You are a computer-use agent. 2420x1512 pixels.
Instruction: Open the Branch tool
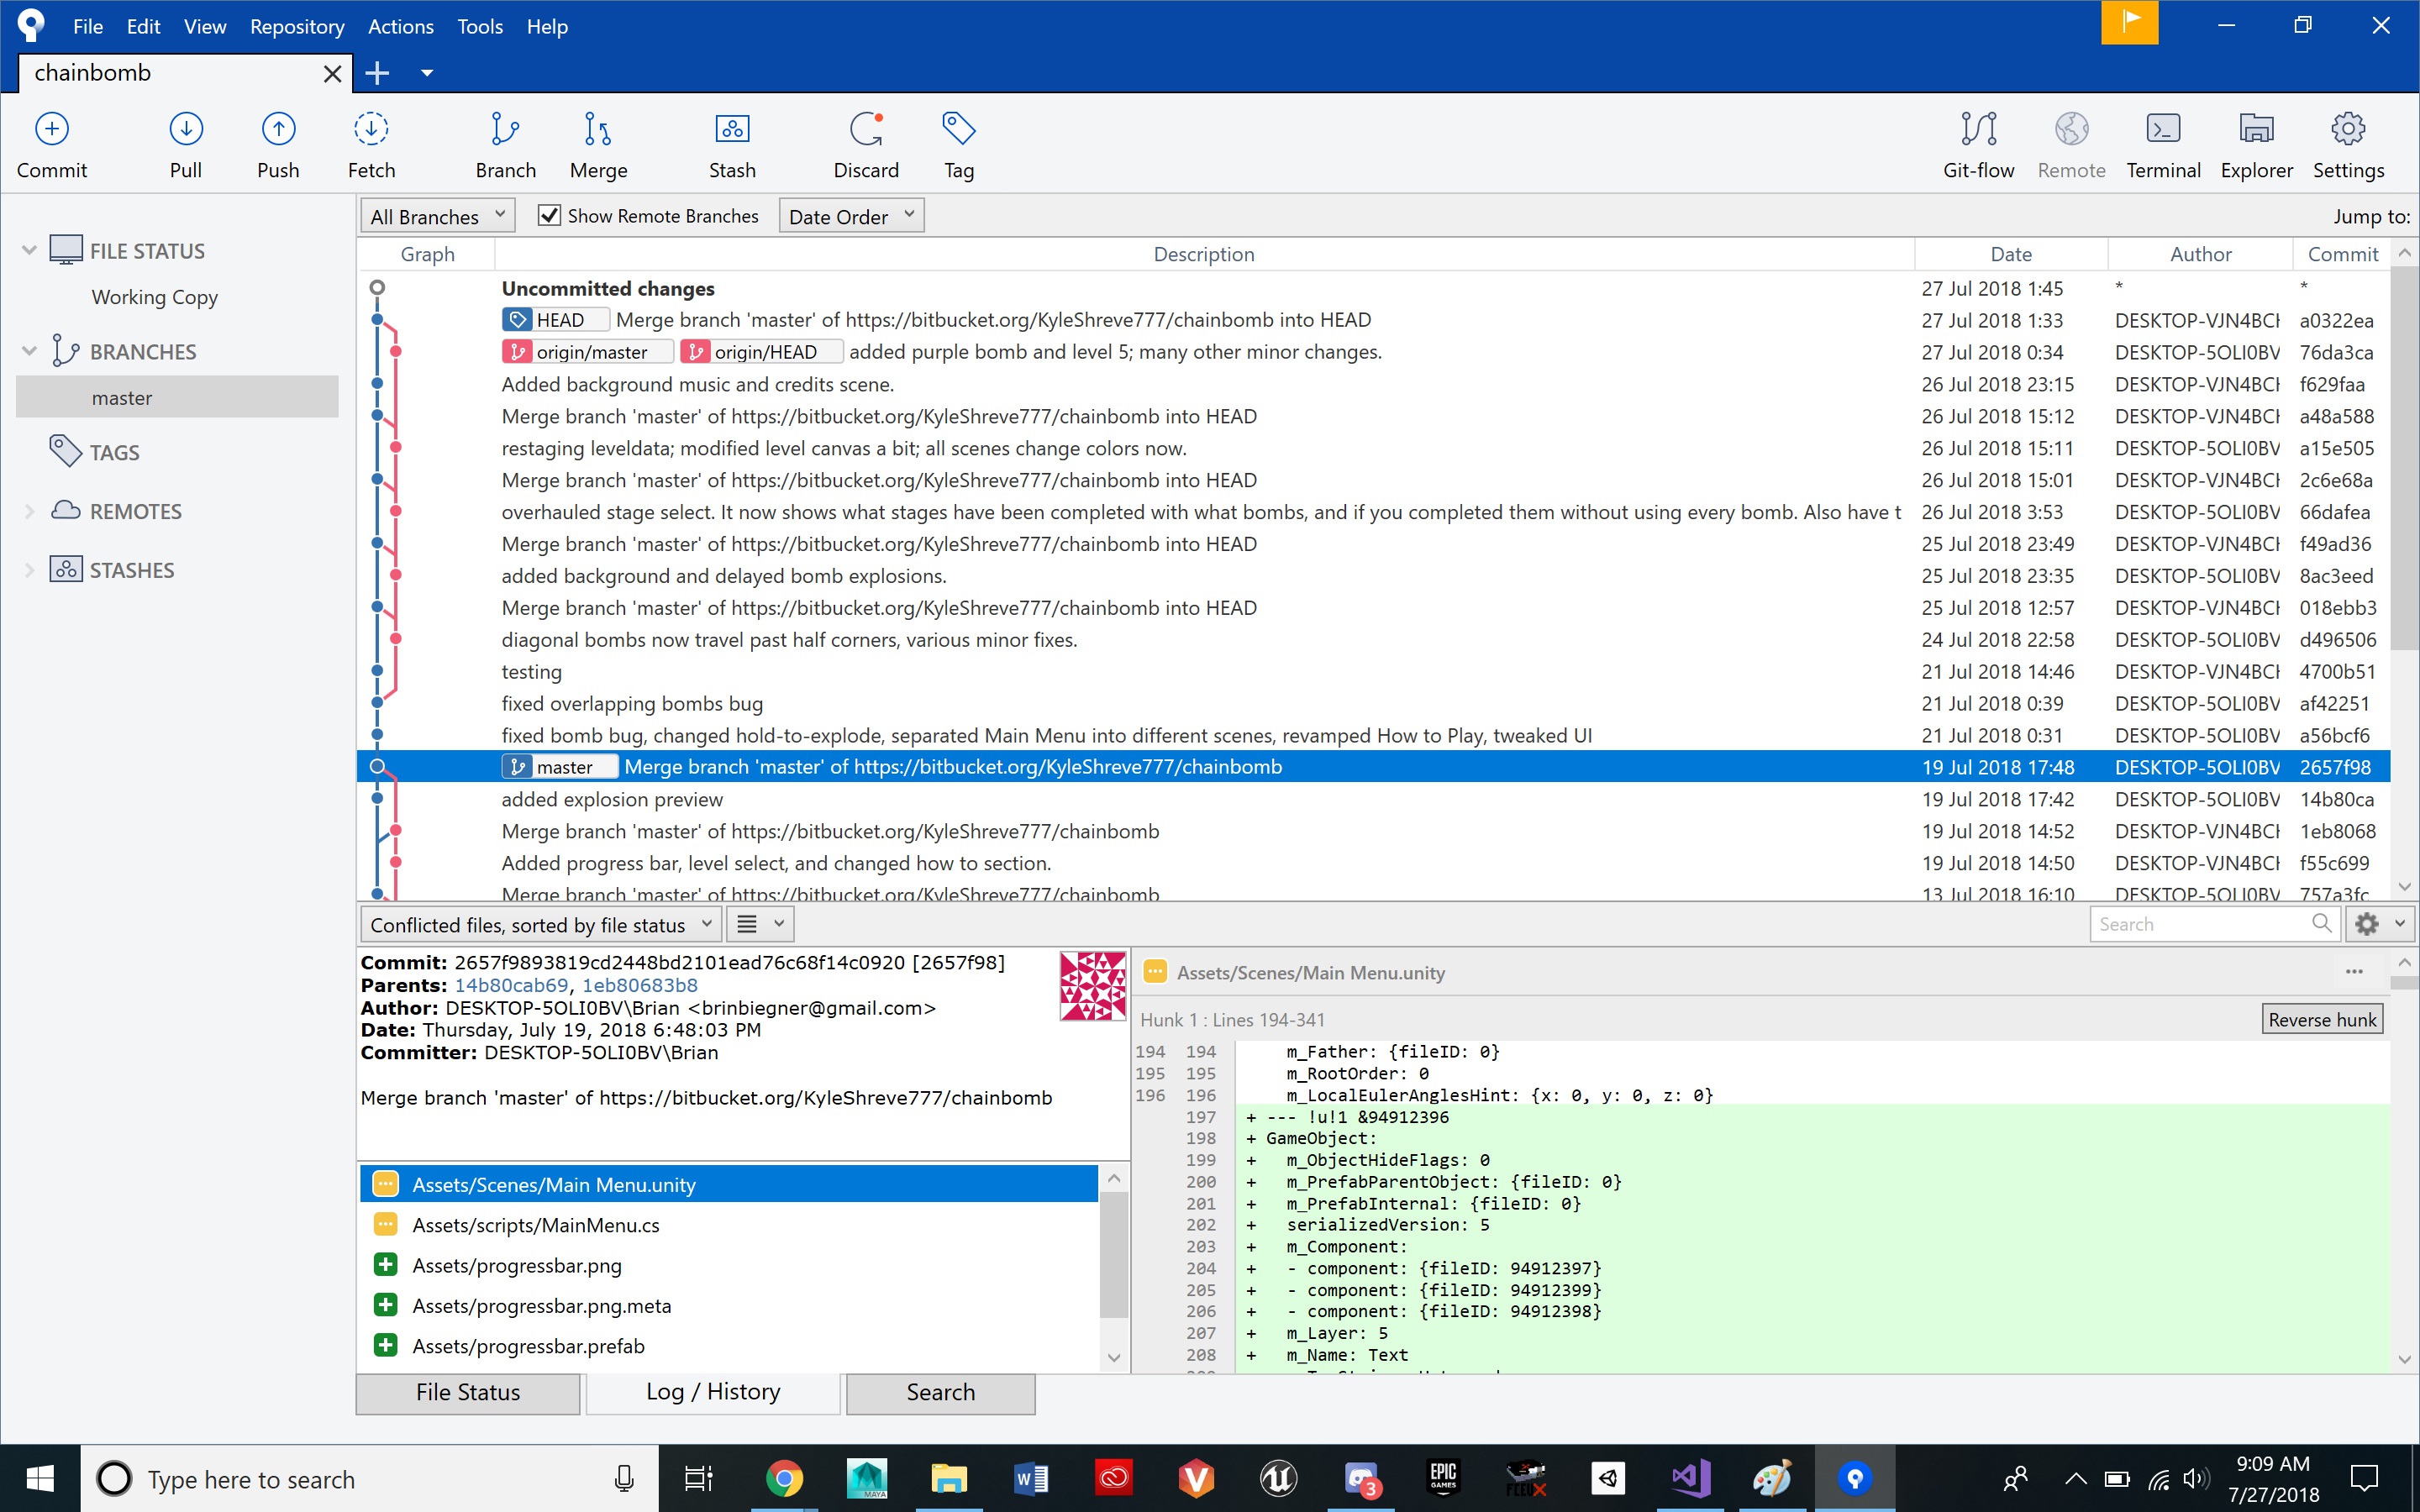coord(505,144)
